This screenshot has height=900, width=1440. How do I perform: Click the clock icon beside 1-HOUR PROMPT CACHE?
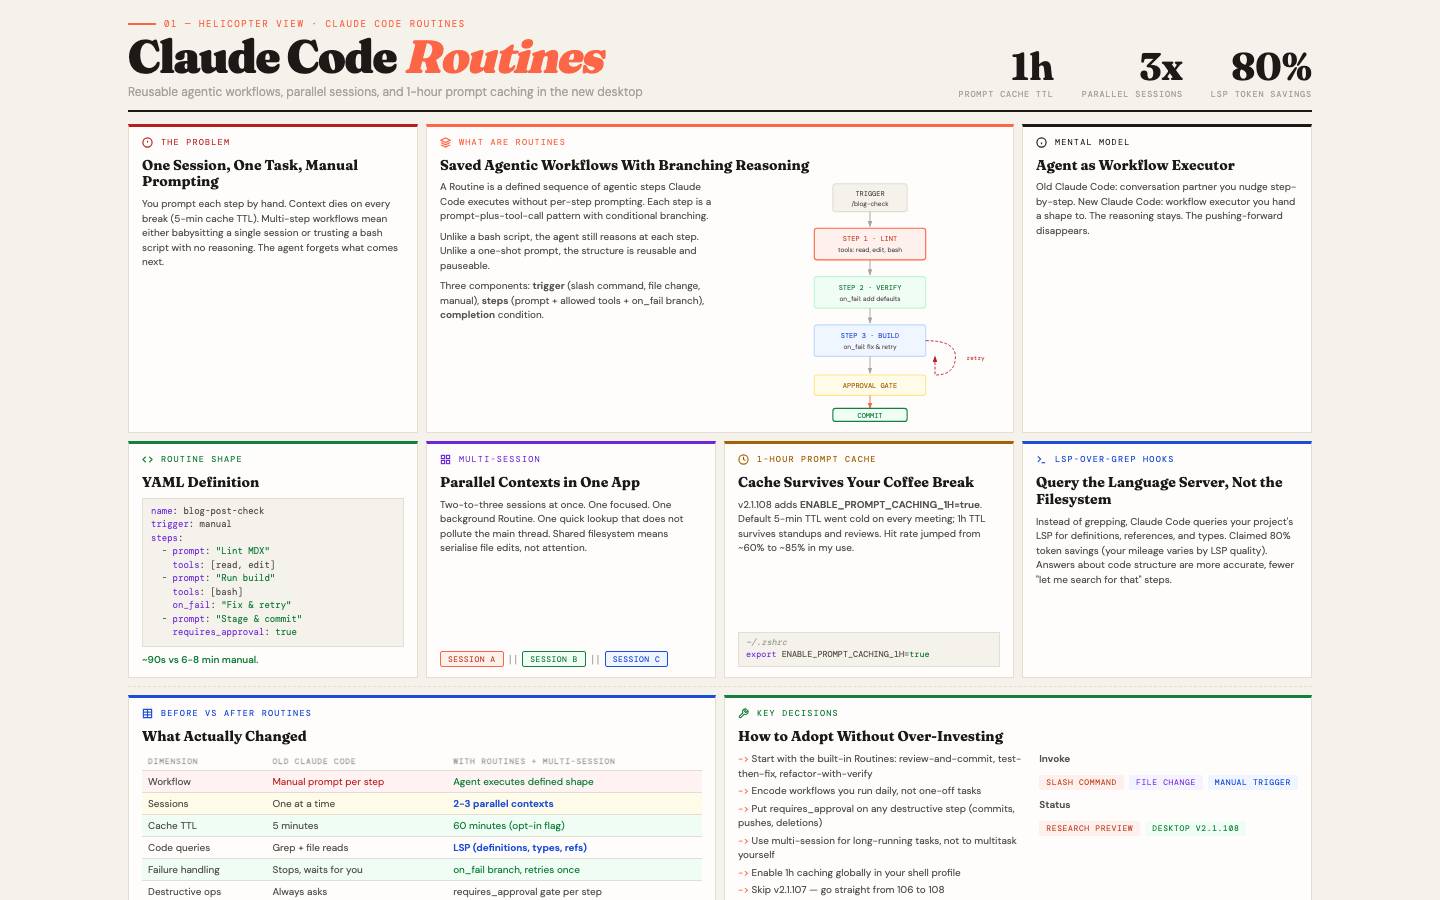point(743,459)
